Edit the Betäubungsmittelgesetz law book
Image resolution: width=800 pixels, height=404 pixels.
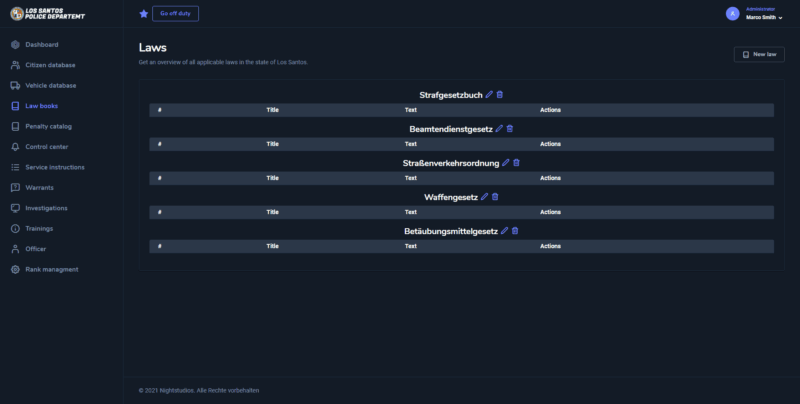tap(505, 231)
